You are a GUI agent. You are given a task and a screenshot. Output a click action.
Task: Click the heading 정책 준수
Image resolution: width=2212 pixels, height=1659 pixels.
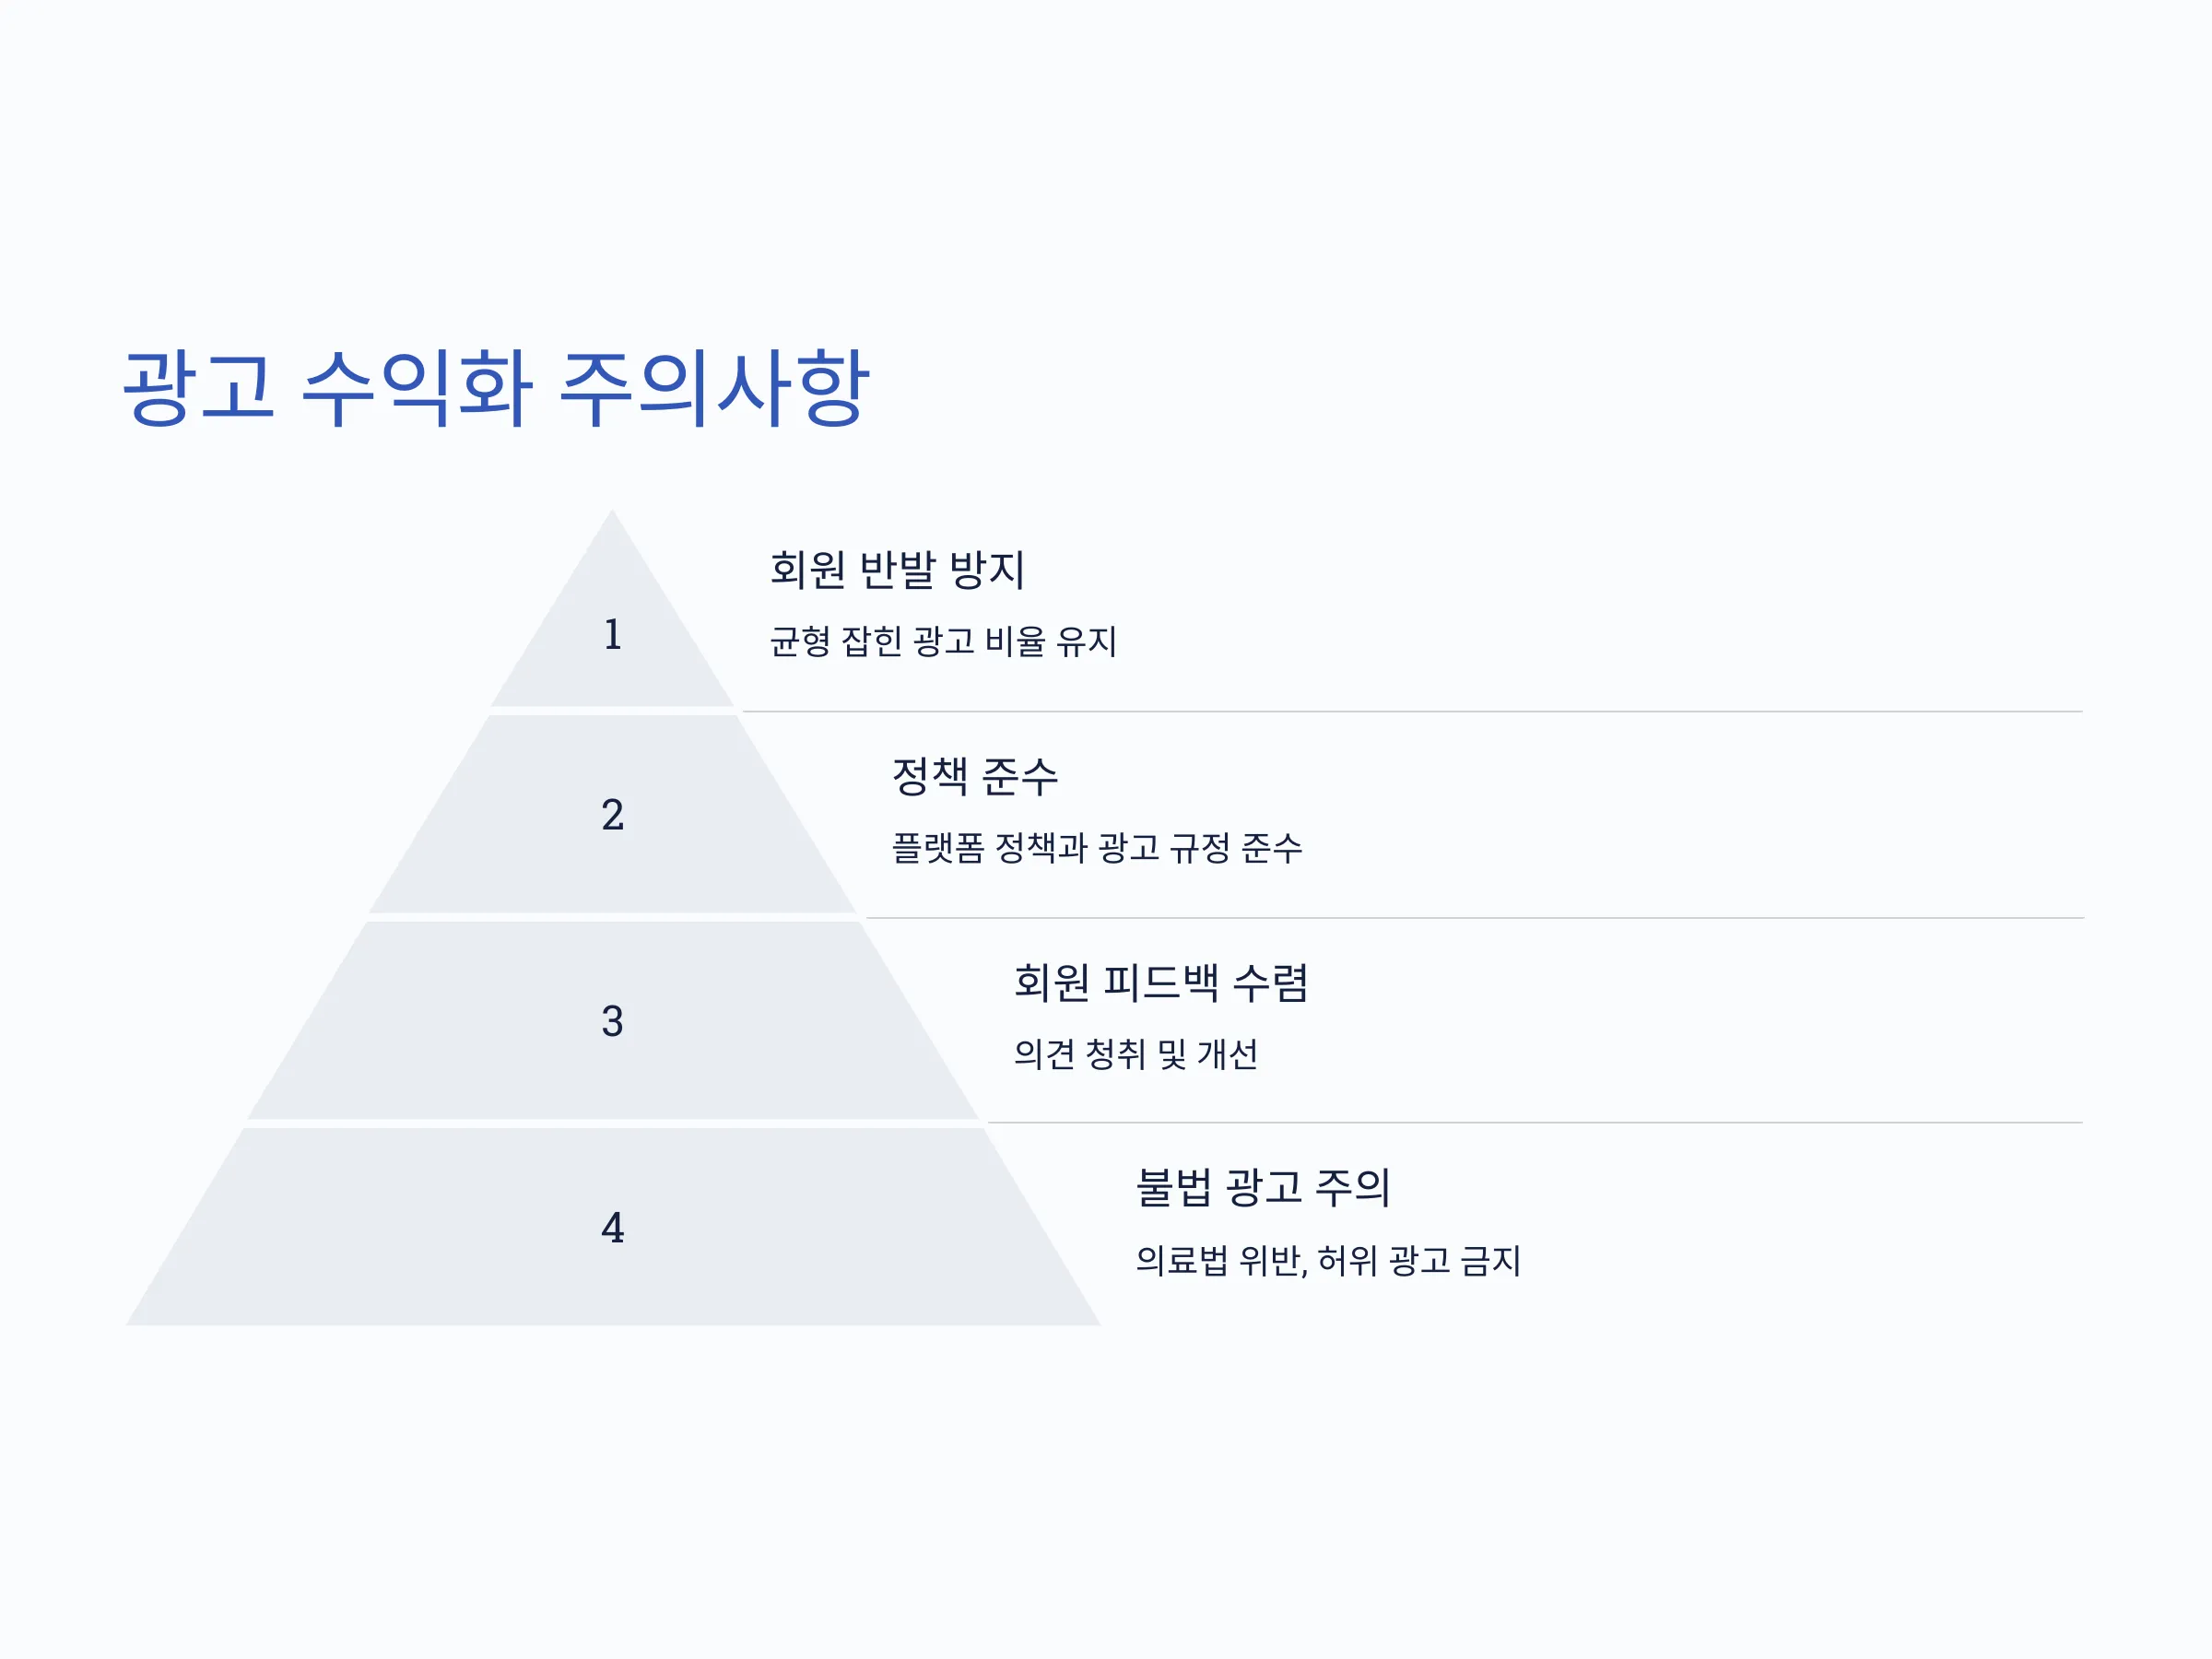975,776
